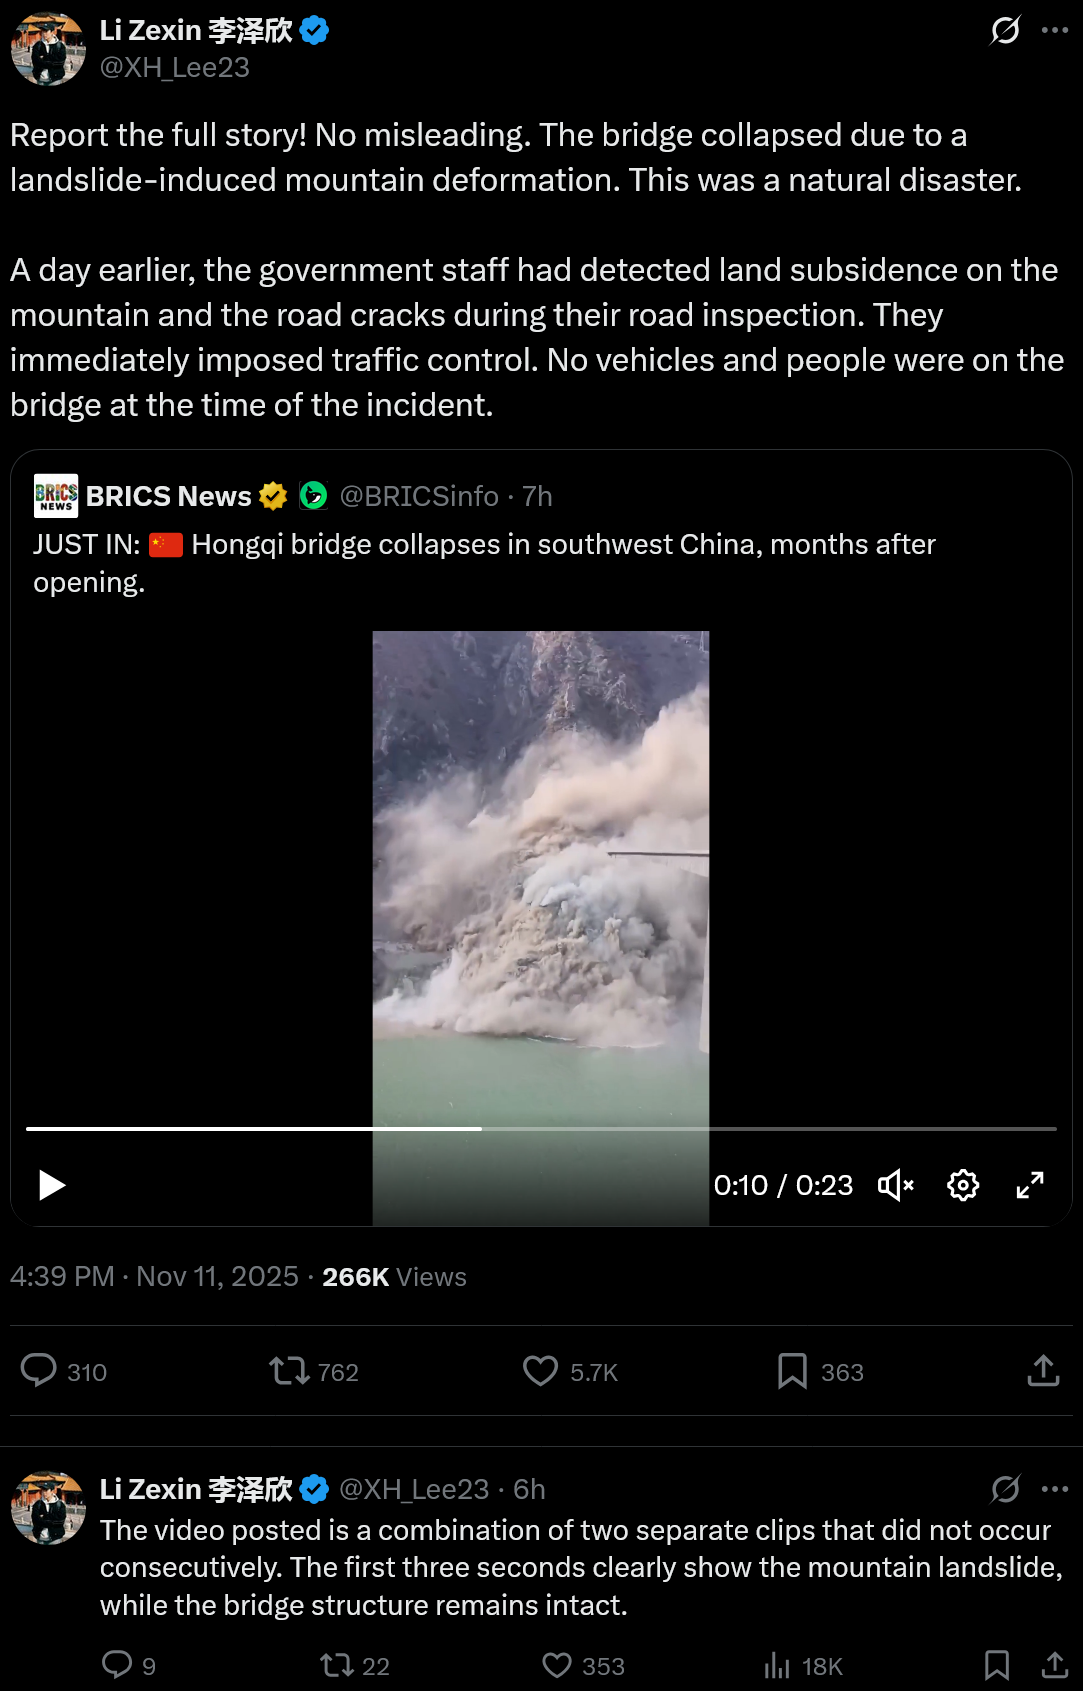Open @XH_Lee23 handle link at top
Image resolution: width=1083 pixels, height=1691 pixels.
[x=175, y=68]
